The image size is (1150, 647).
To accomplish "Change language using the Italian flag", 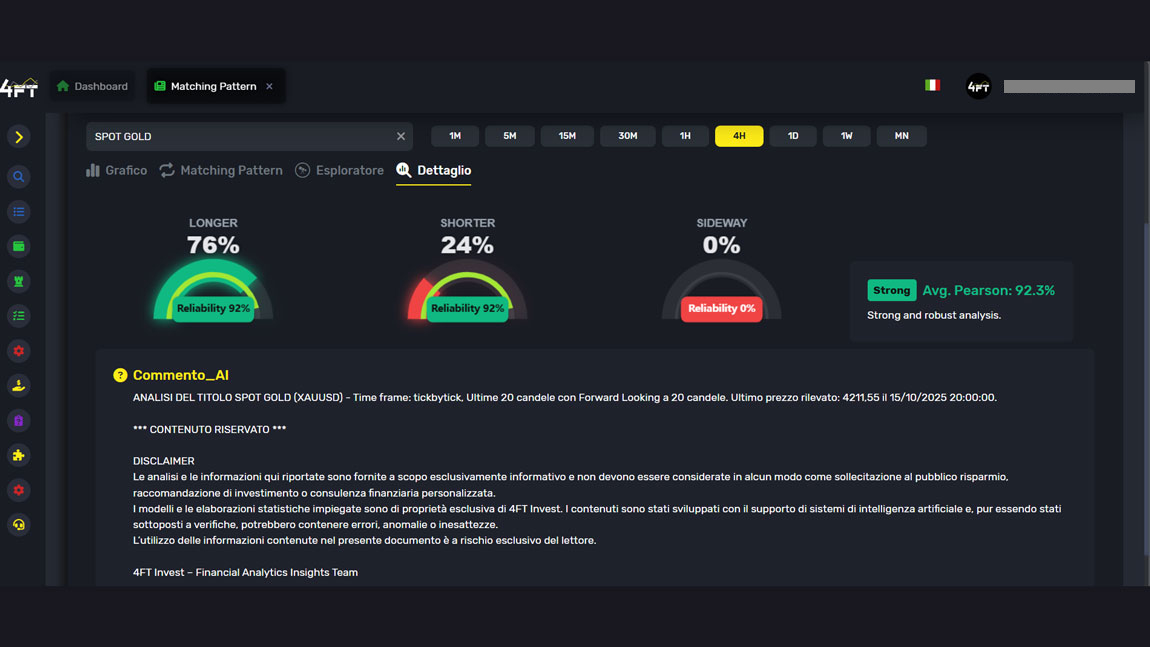I will point(932,86).
